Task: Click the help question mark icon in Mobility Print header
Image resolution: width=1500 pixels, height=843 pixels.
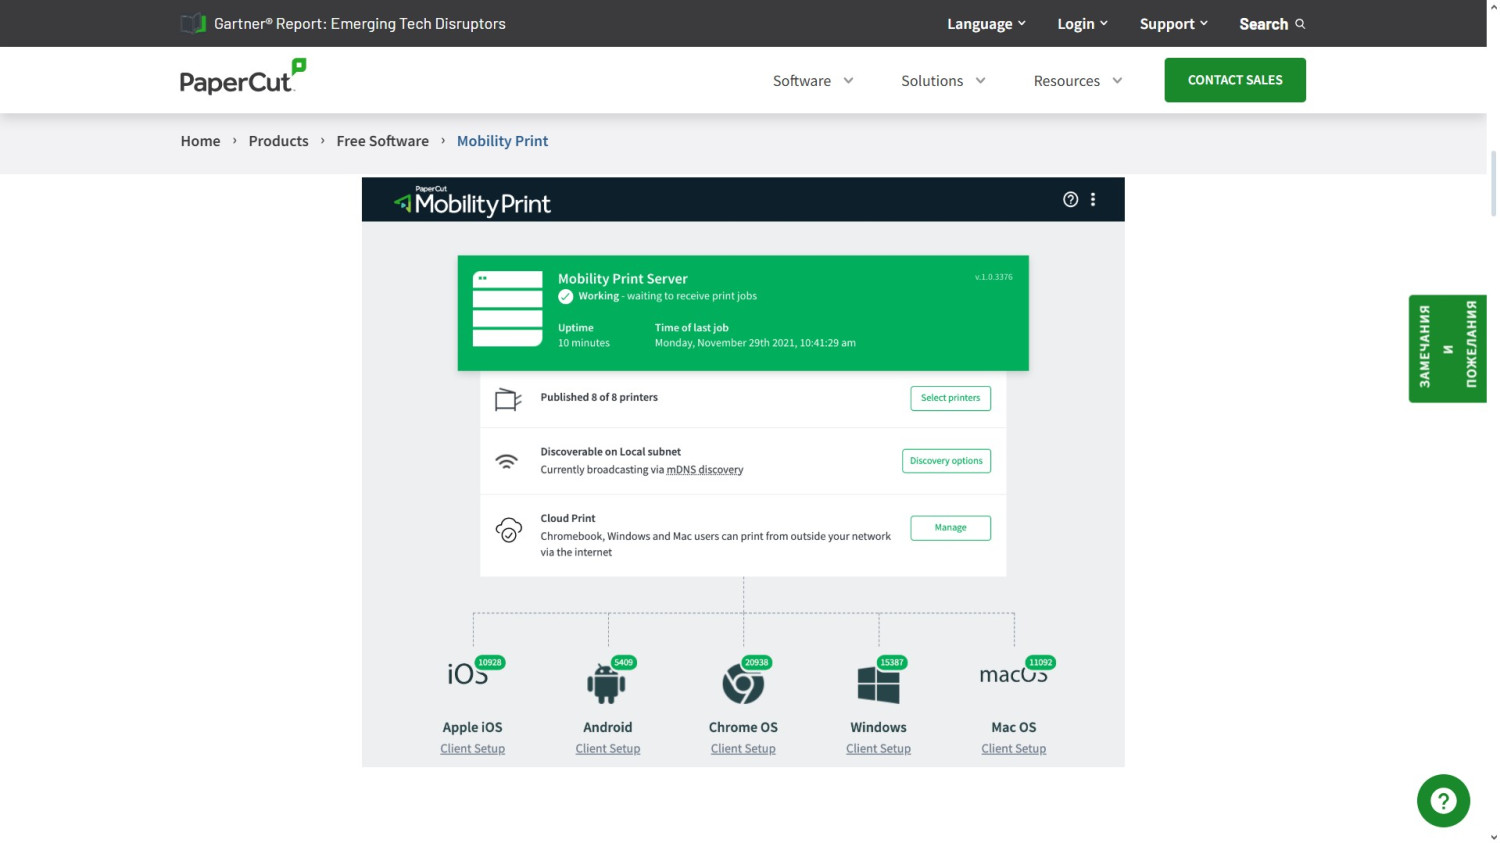Action: (x=1070, y=200)
